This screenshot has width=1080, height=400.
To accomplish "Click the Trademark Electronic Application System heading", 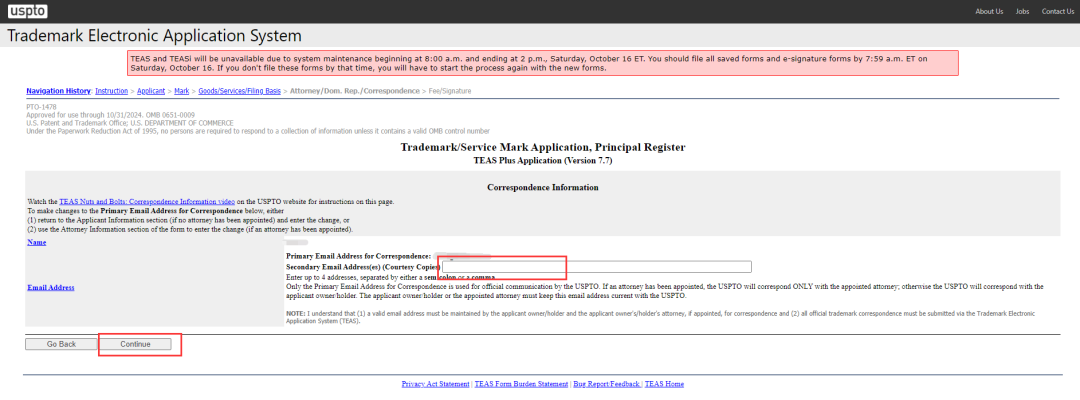I will click(154, 36).
